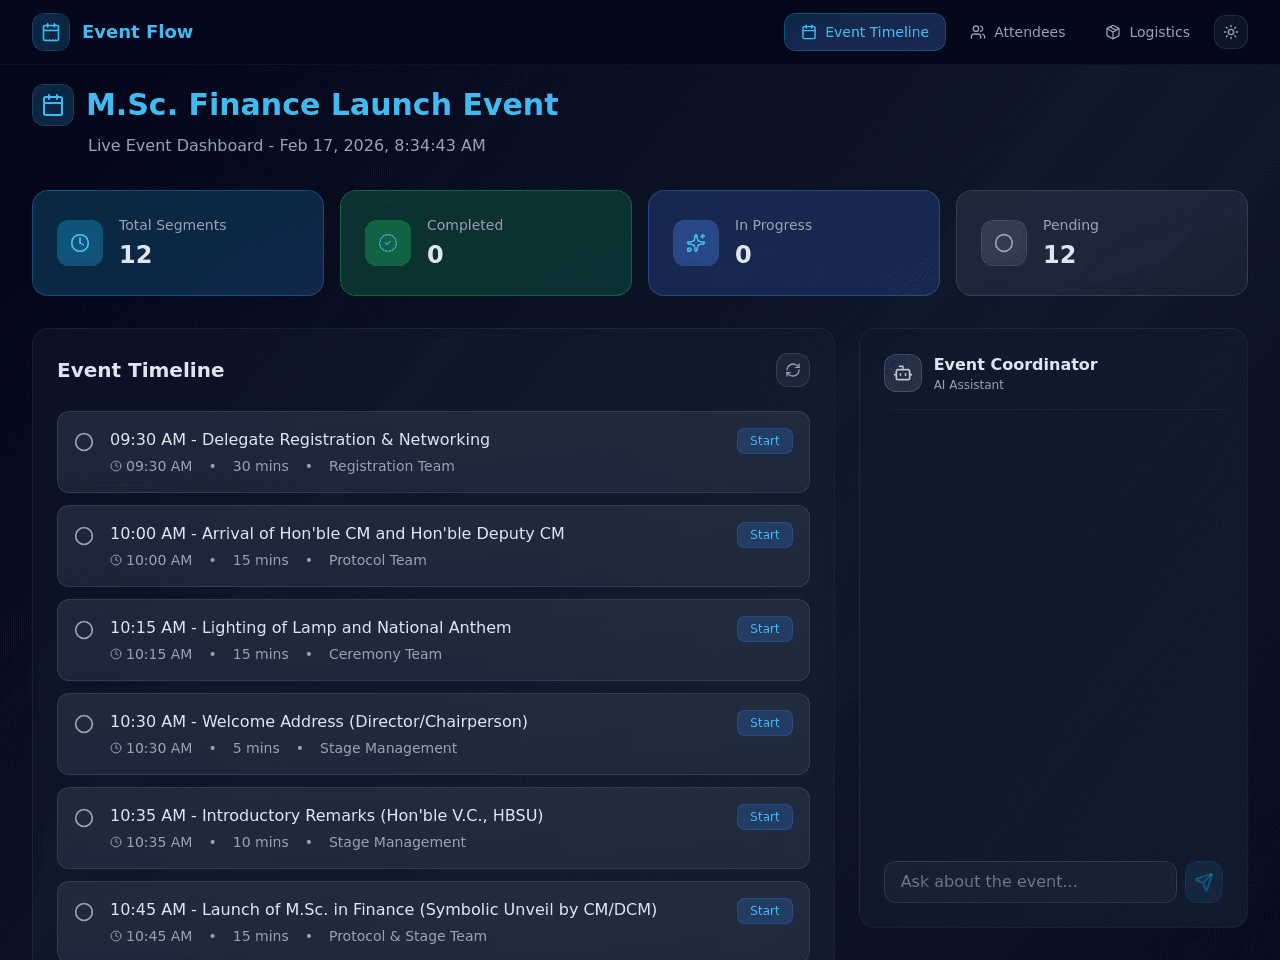Click clock icon next to 10:00 AM time
The image size is (1280, 960).
coord(116,560)
